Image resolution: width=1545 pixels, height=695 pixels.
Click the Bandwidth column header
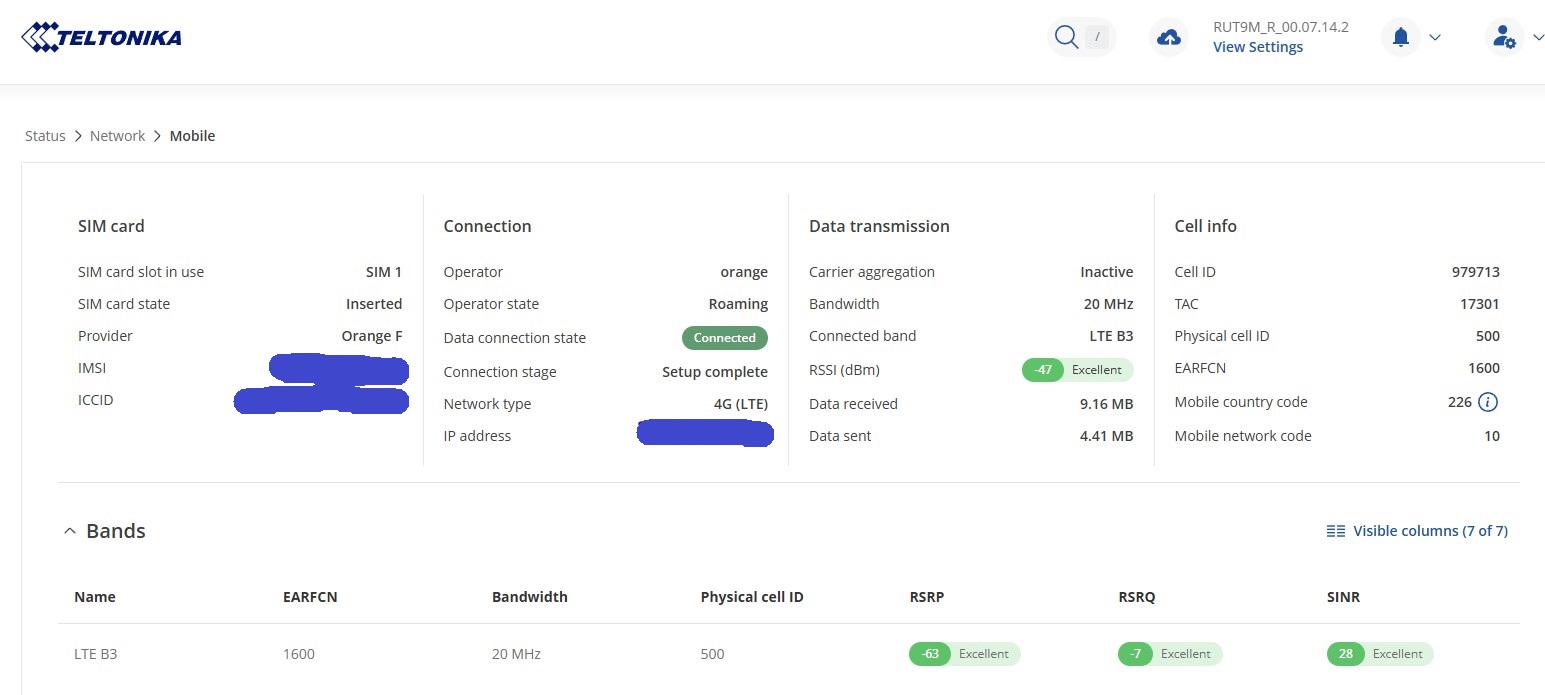point(530,597)
